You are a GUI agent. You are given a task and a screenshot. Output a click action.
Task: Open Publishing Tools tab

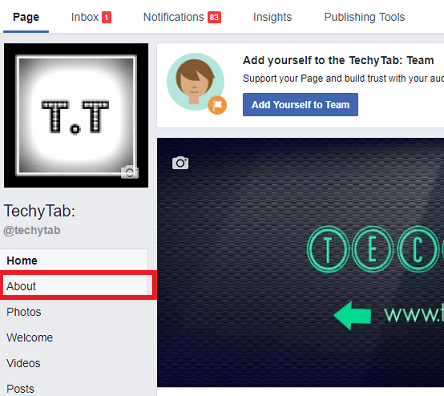(364, 17)
